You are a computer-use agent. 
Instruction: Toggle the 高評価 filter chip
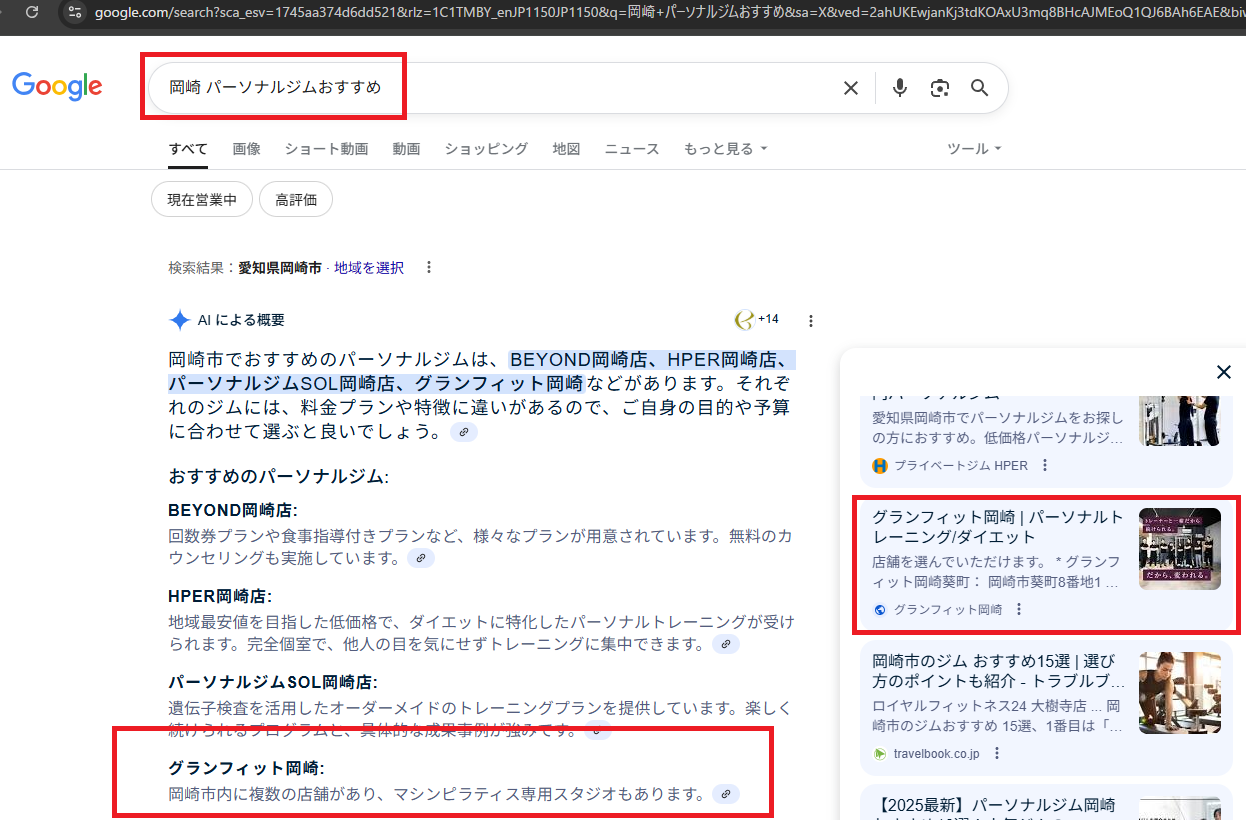296,199
